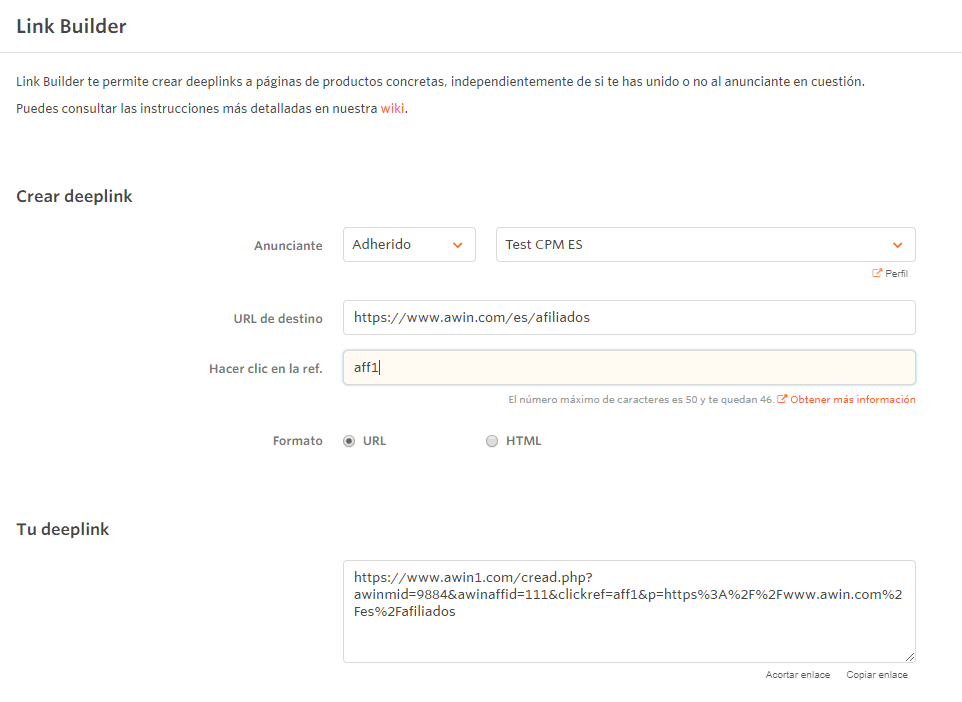Grab the deeplink textarea resize handle
This screenshot has height=702, width=962.
click(910, 657)
